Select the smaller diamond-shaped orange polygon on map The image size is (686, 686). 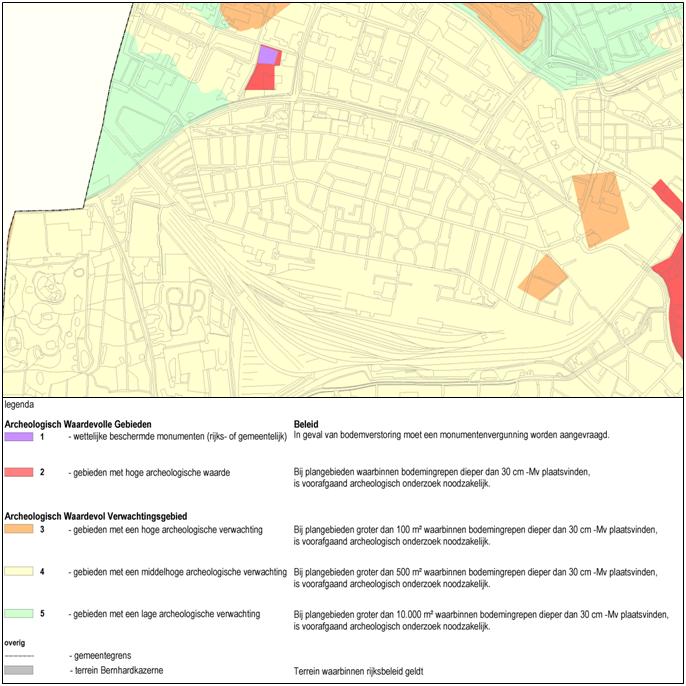point(543,278)
